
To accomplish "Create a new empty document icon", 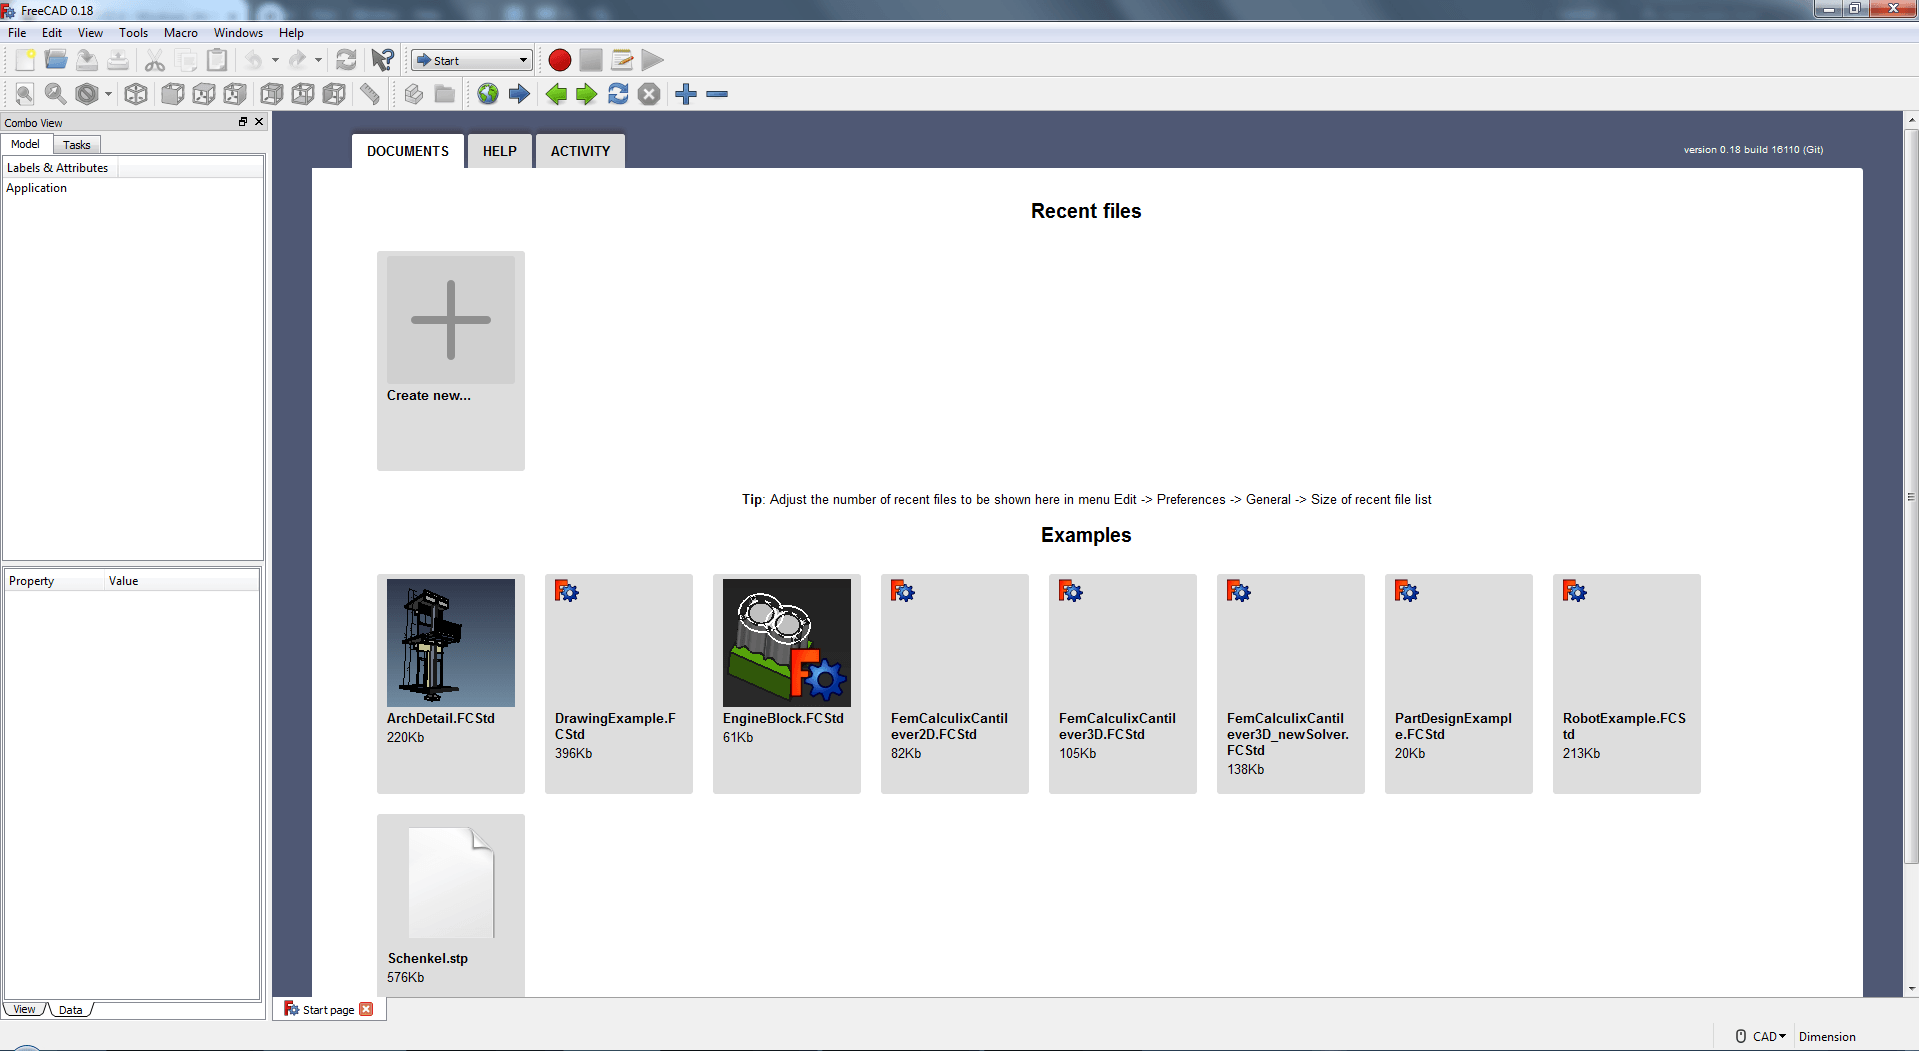I will tap(25, 60).
